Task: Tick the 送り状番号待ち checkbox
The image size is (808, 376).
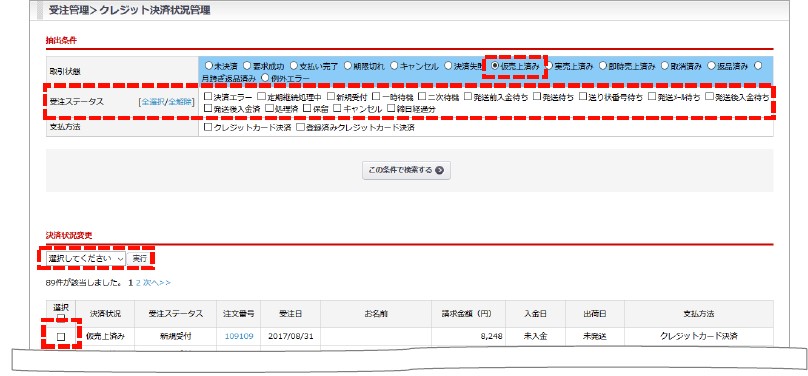Action: (583, 96)
